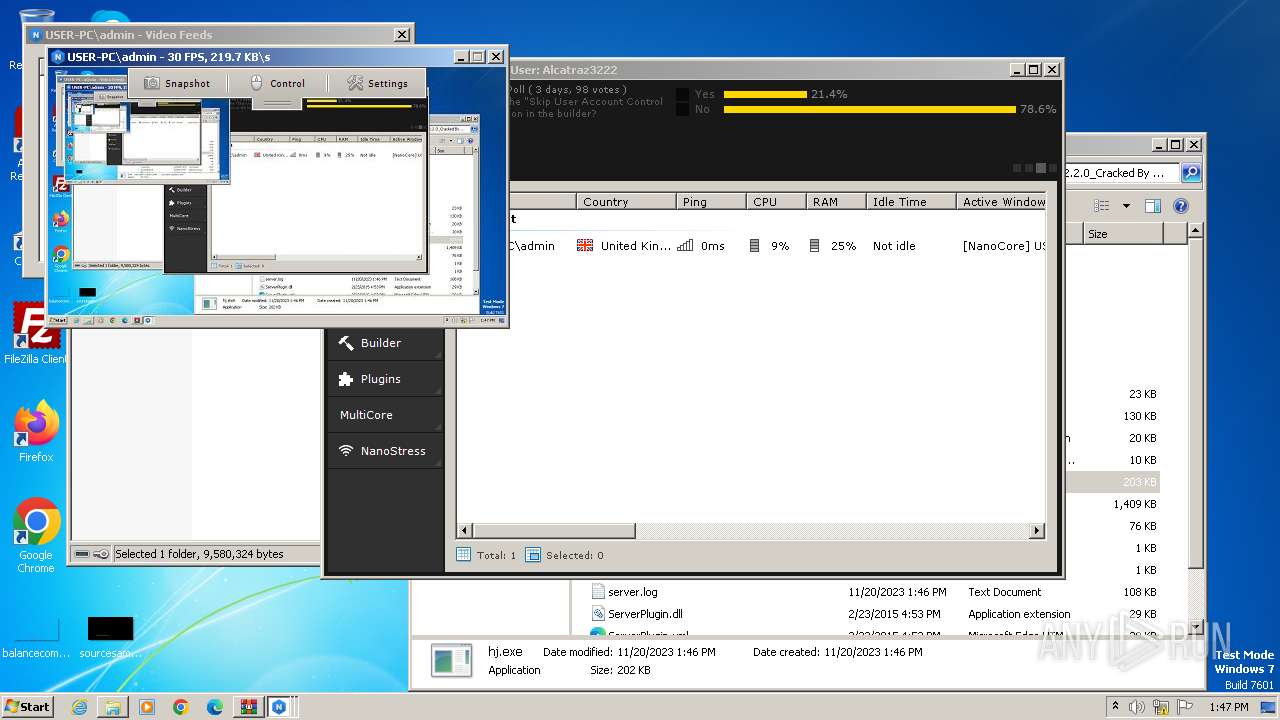Select the 'Not idle' cell
Image resolution: width=1280 pixels, height=720 pixels.
coord(894,246)
